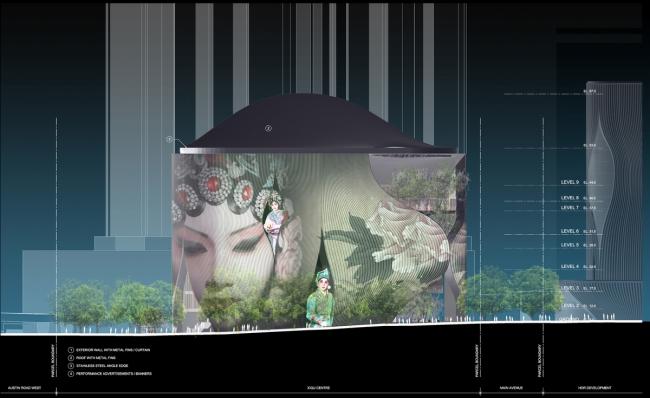Click legend text 'PERFORMANCE ADVERTISEMENTS / BANNERS'

[x=114, y=374]
